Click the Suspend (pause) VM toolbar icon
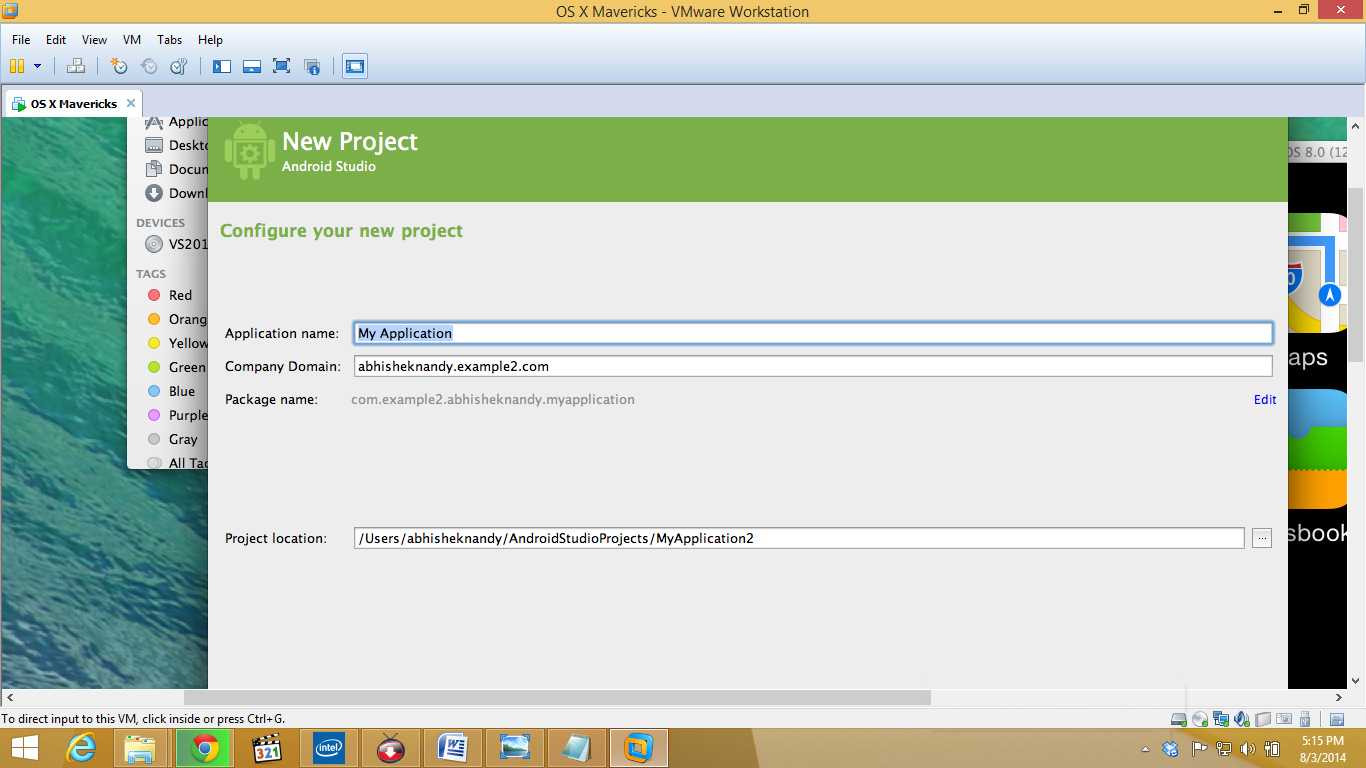This screenshot has height=768, width=1366. pyautogui.click(x=16, y=66)
